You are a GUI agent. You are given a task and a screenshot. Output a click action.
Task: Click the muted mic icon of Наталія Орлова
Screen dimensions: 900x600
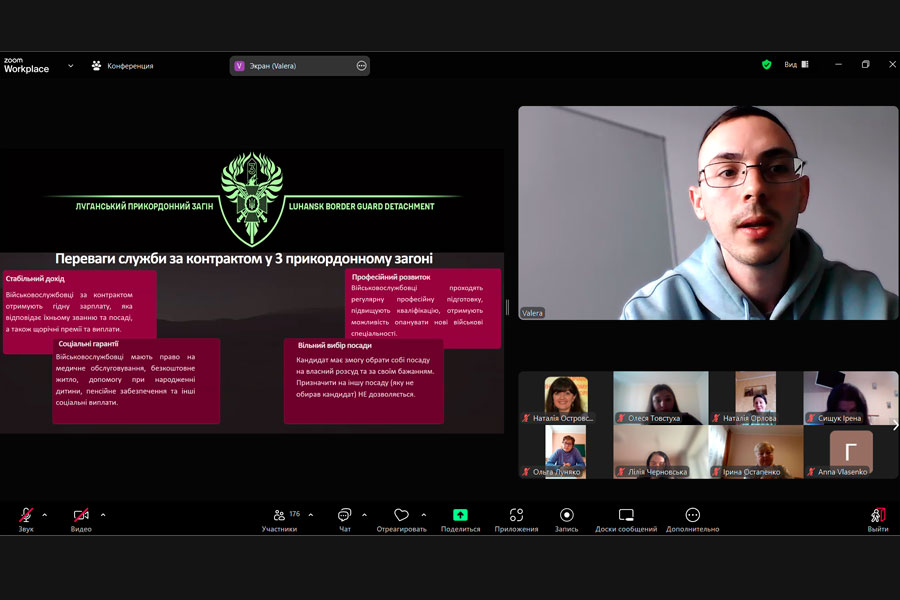[x=716, y=418]
